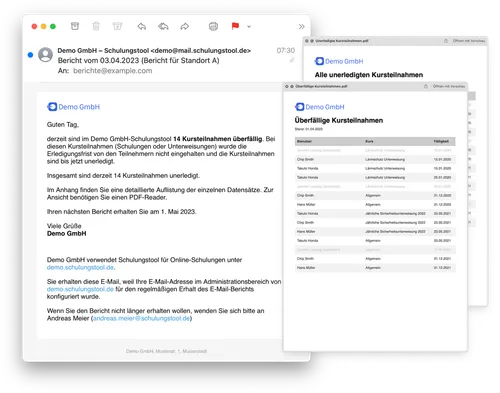Screen dimensions: 500x393
Task: Click the Kurs column header
Action: [x=369, y=141]
